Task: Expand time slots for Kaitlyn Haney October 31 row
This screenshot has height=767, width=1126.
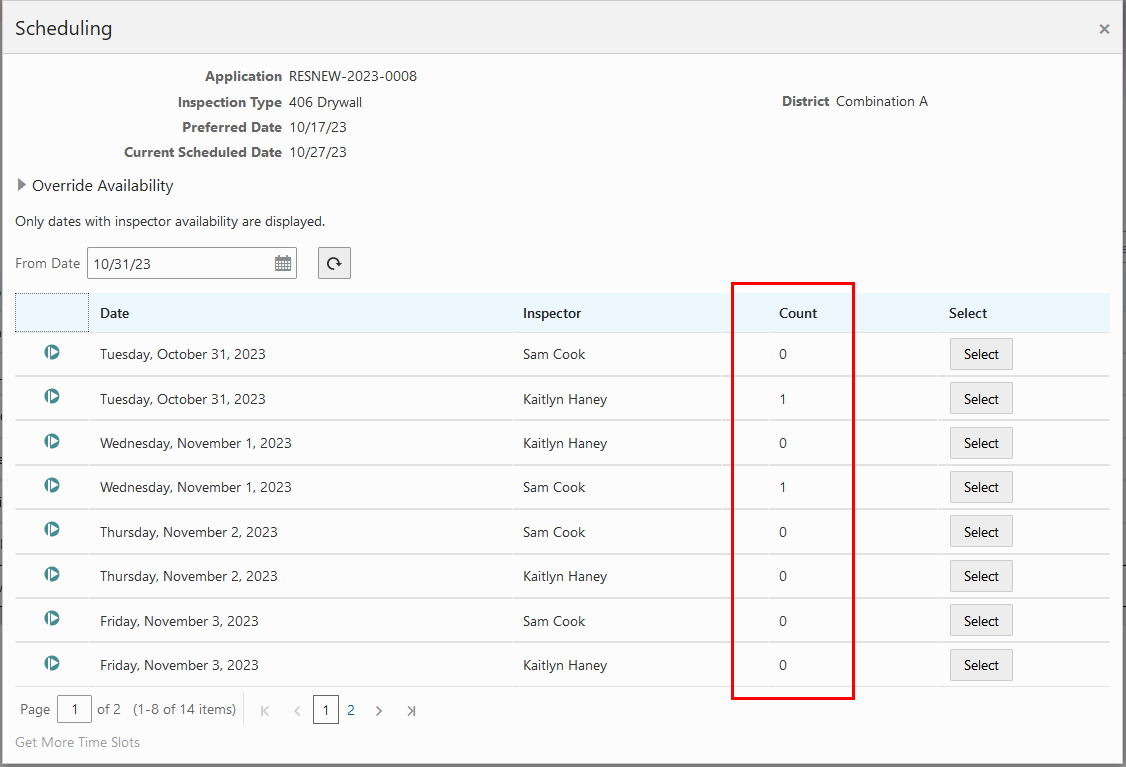Action: pyautogui.click(x=52, y=396)
